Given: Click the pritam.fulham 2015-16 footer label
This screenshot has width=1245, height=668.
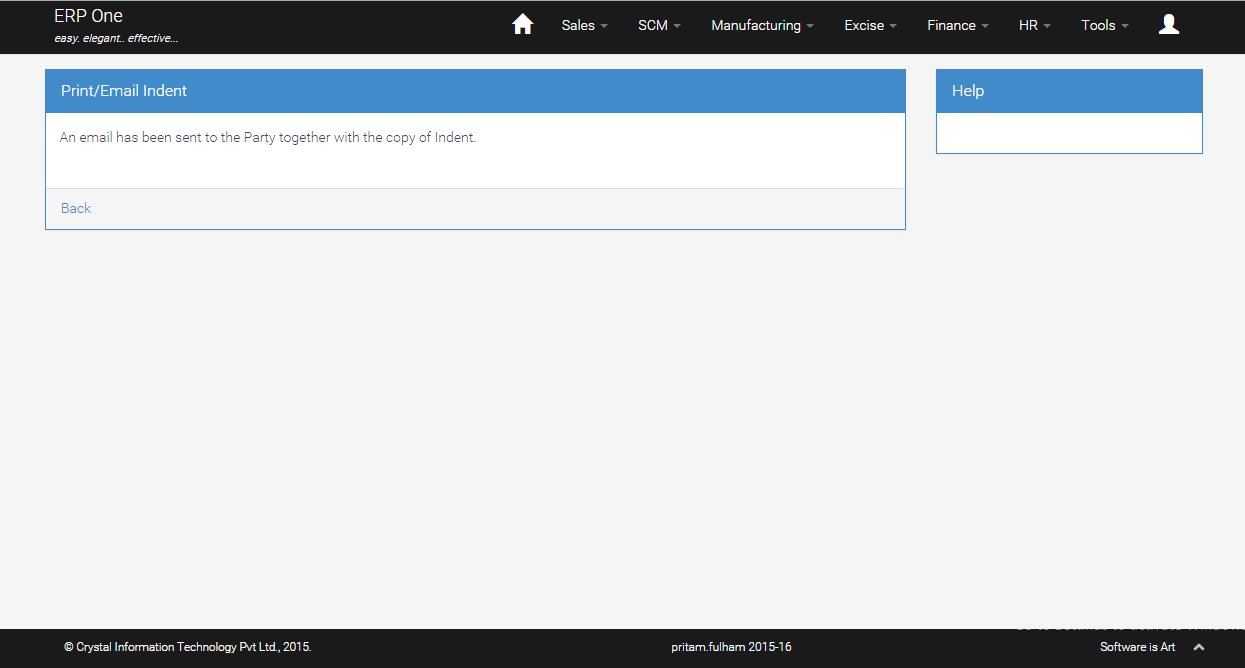Looking at the screenshot, I should 731,647.
